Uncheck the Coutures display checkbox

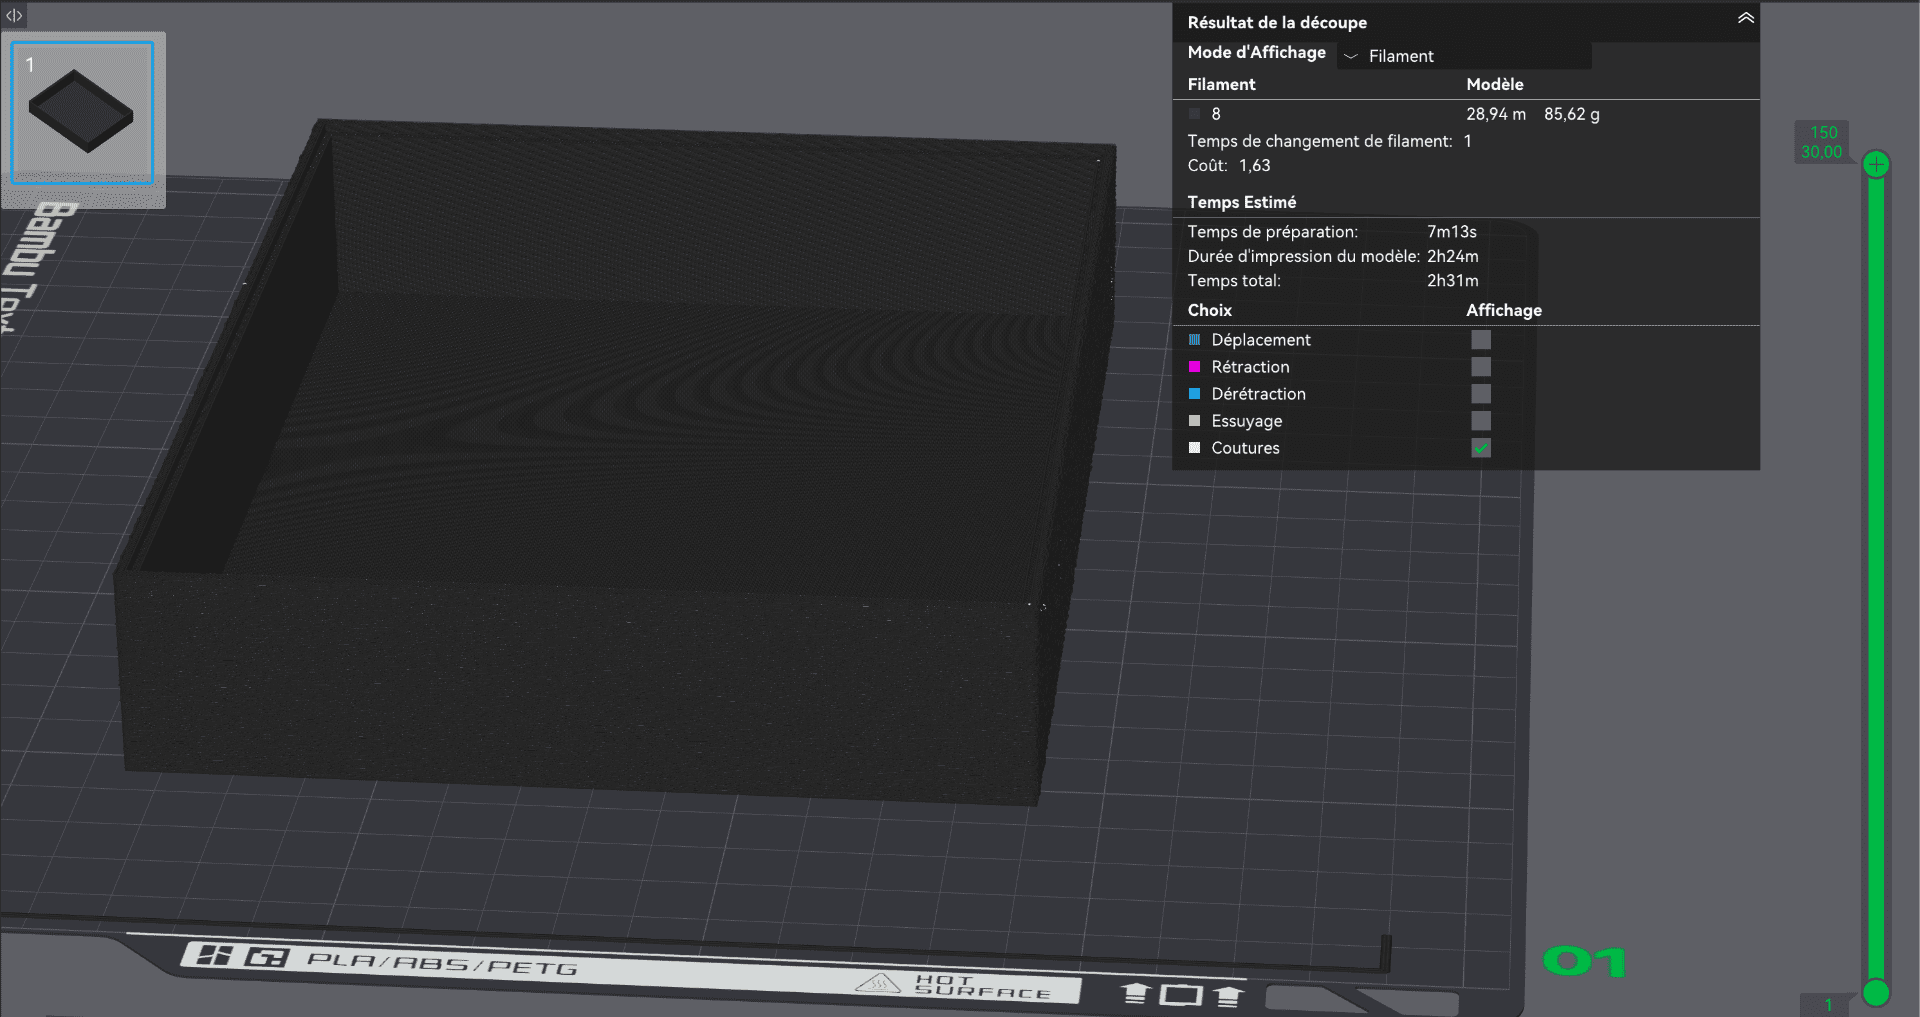point(1481,448)
